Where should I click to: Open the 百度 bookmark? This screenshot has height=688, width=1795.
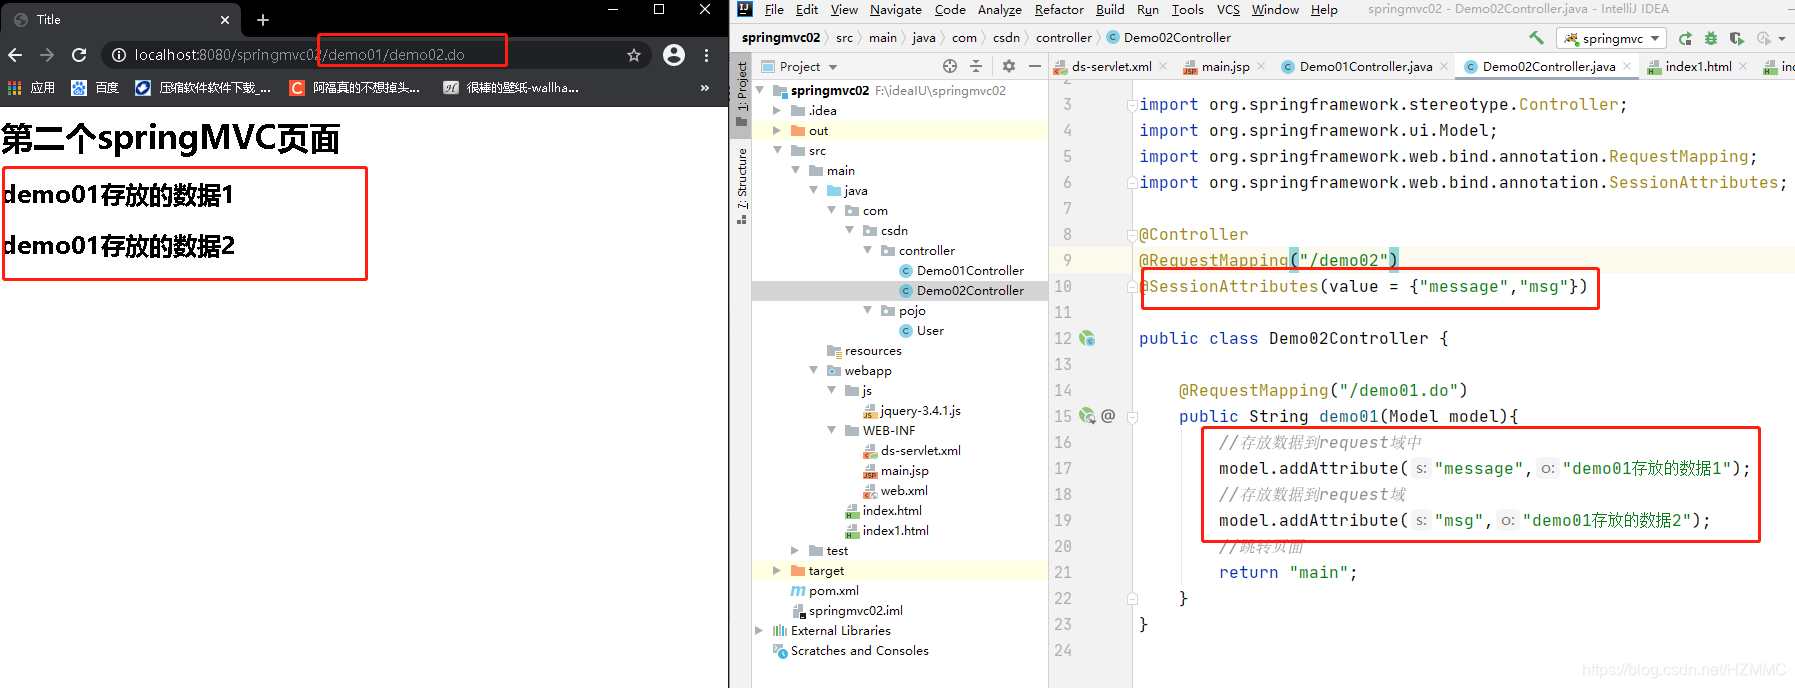point(95,88)
